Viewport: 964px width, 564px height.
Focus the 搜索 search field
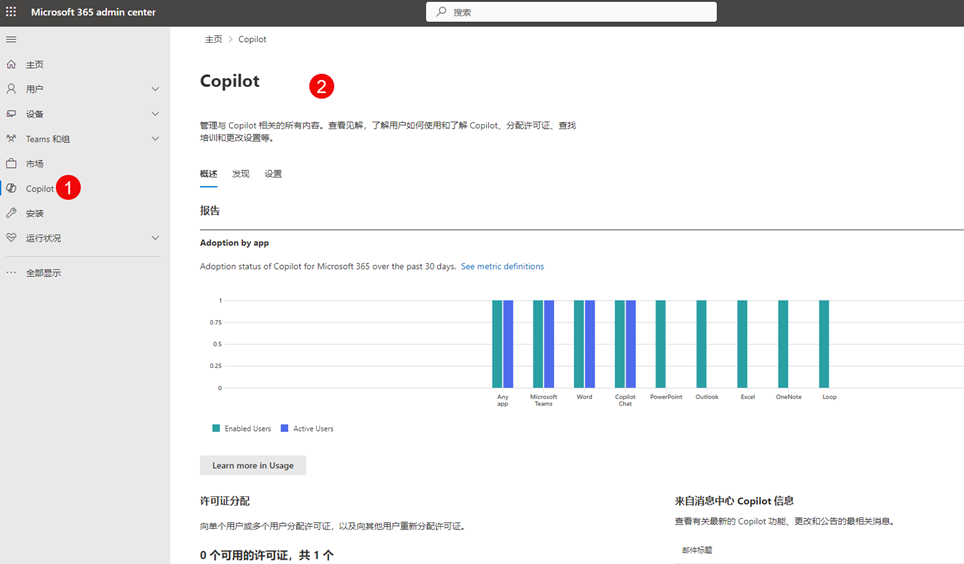click(571, 12)
